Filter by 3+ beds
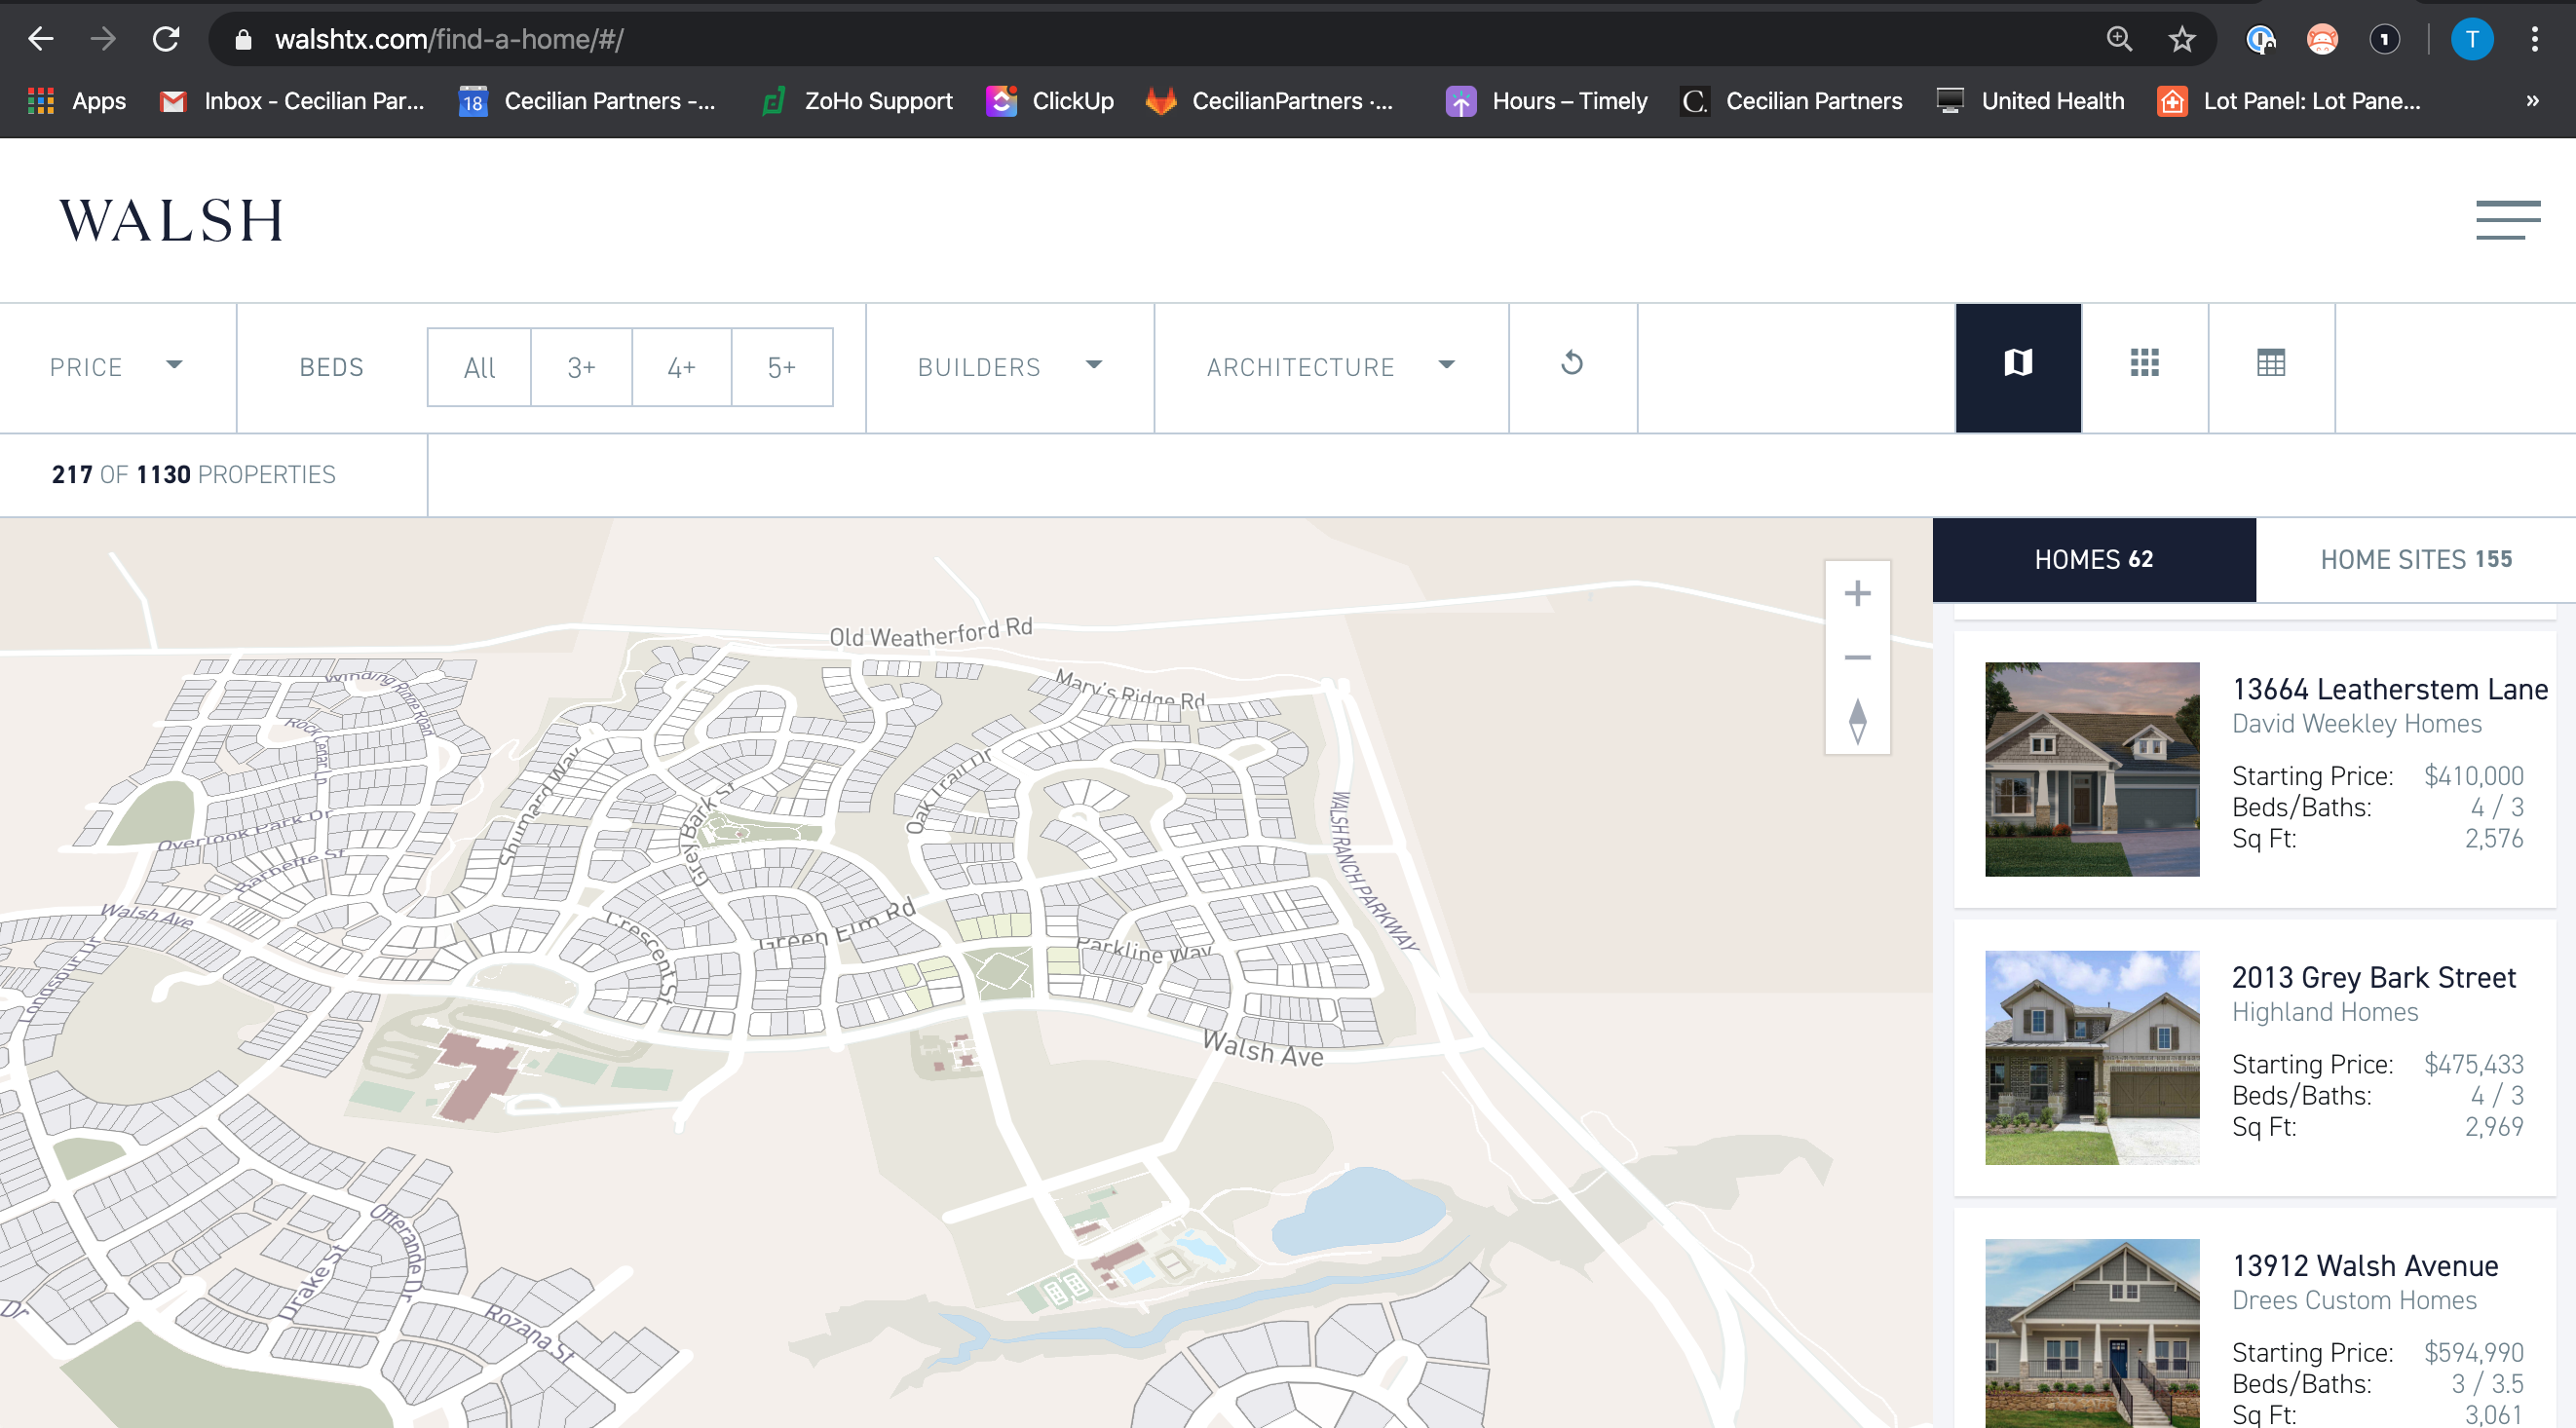 coord(581,368)
